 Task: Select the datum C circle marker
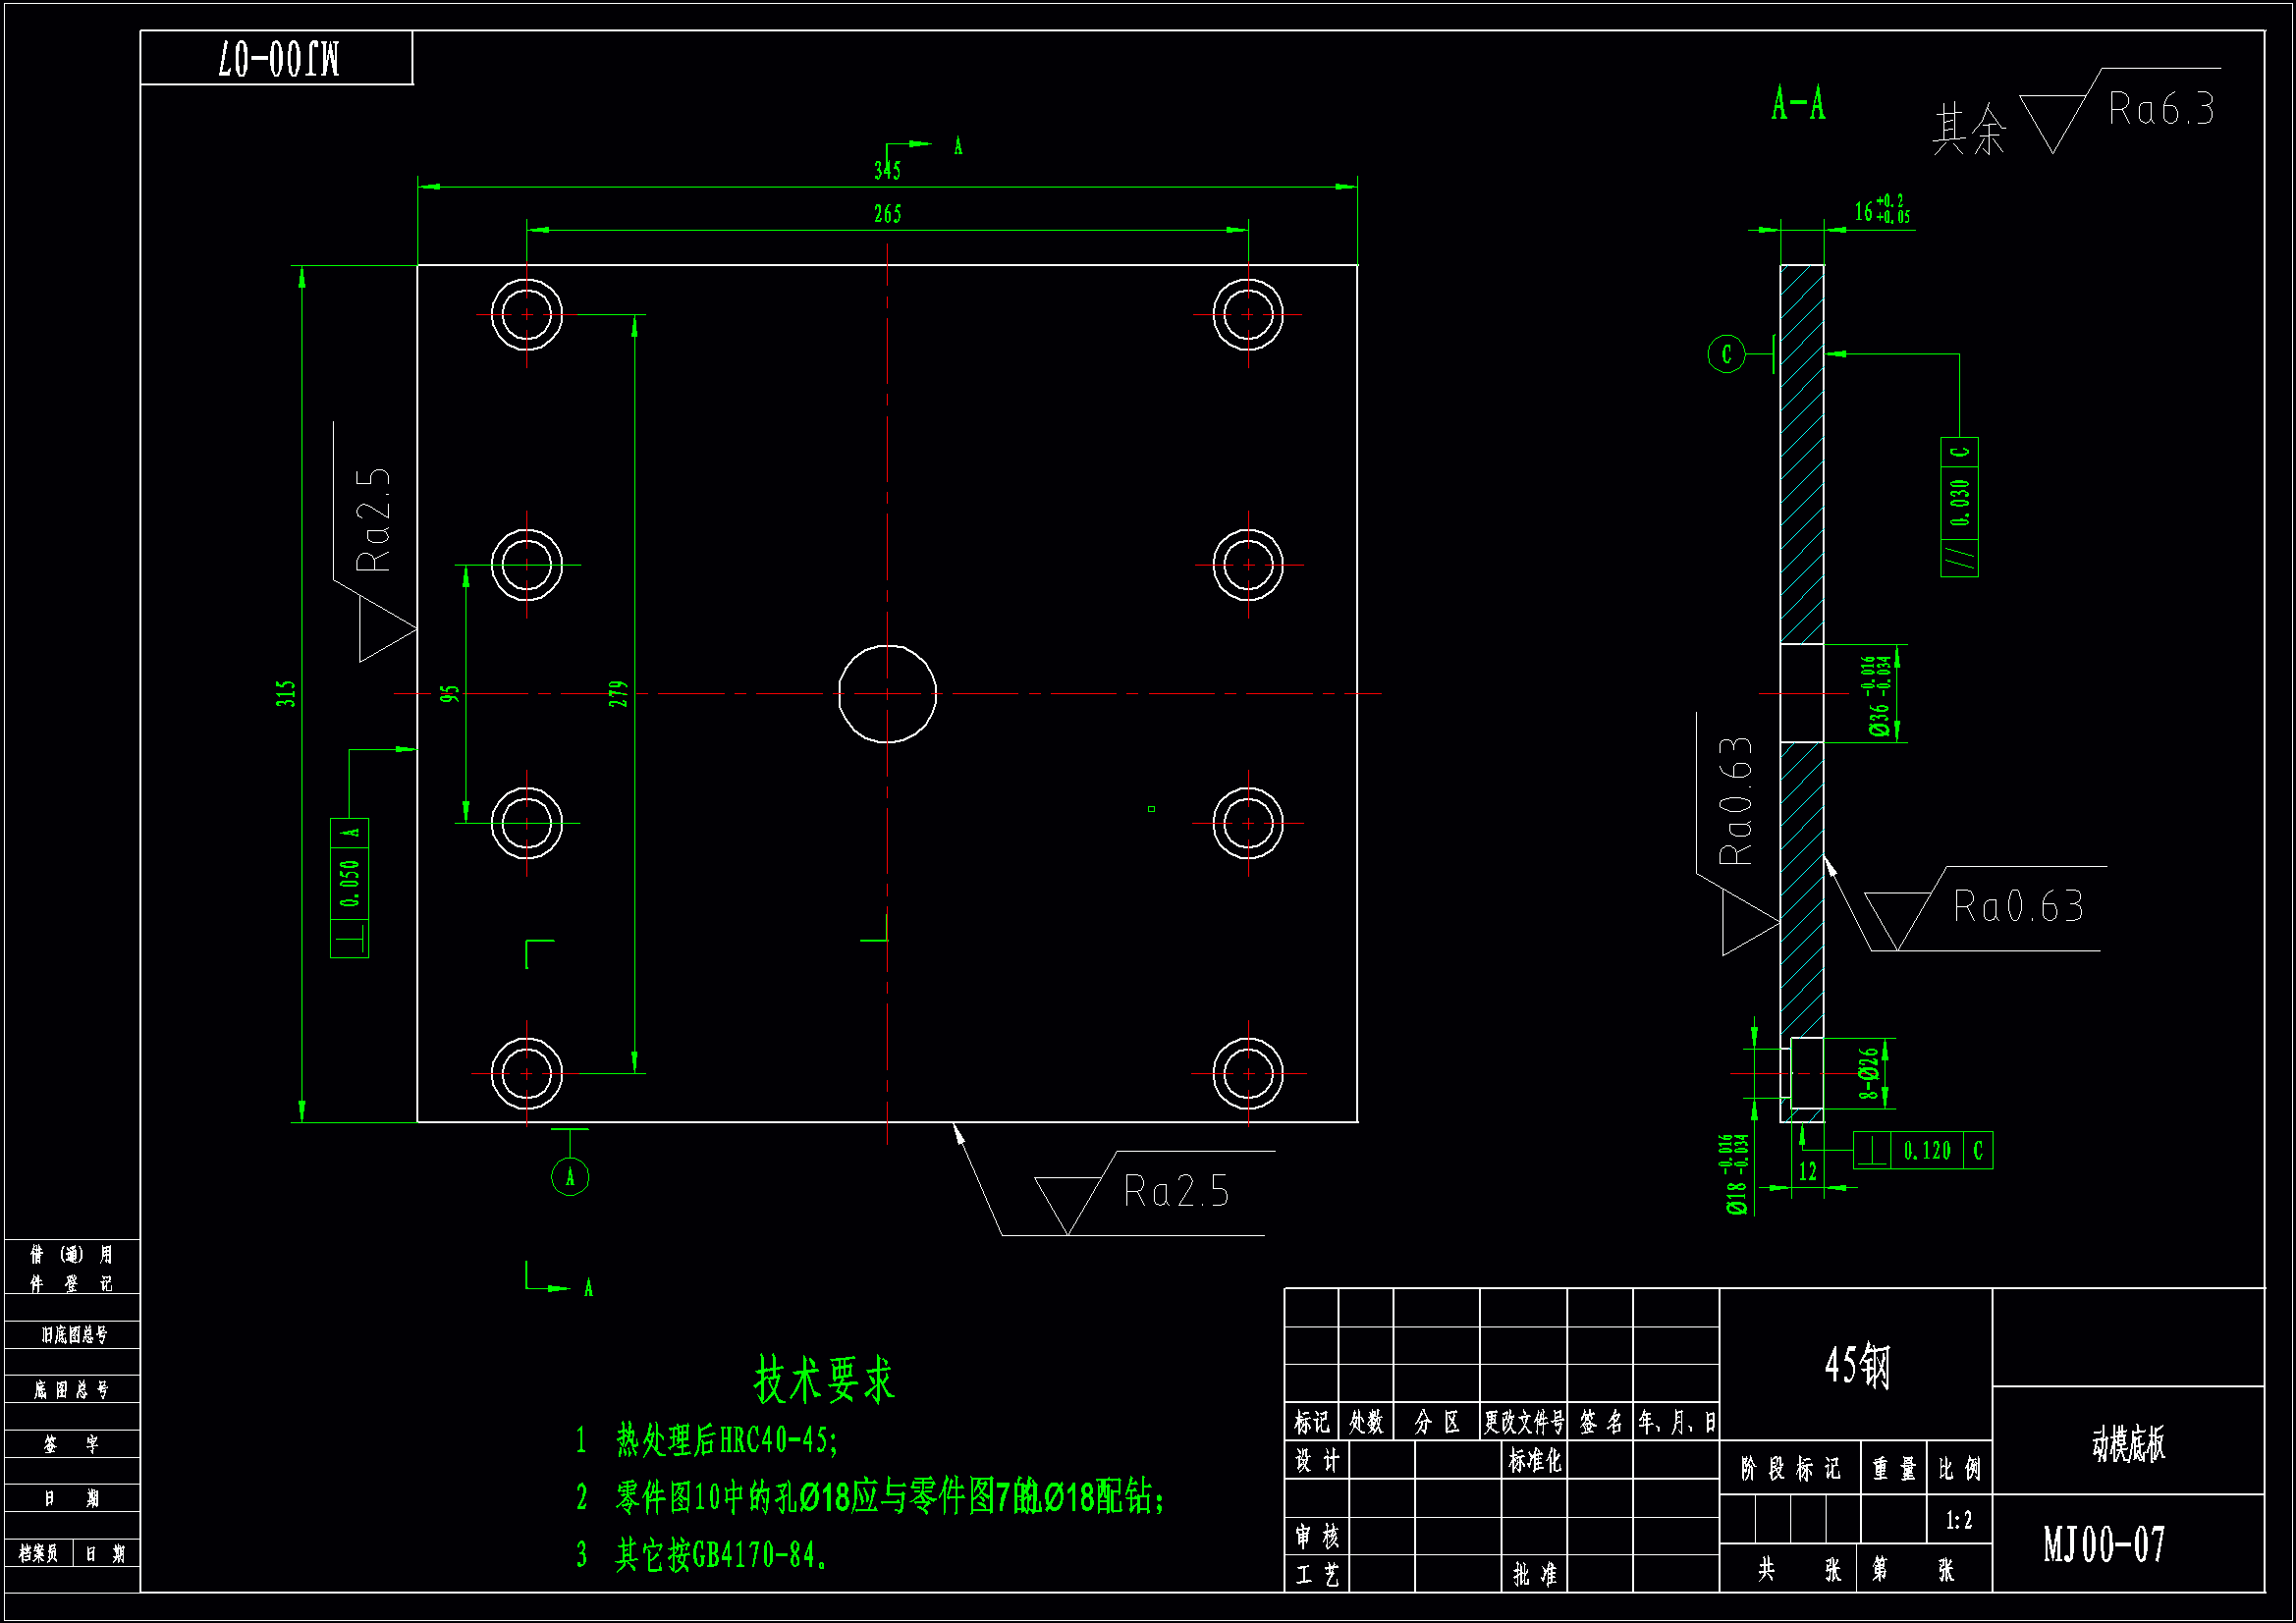[x=1726, y=354]
